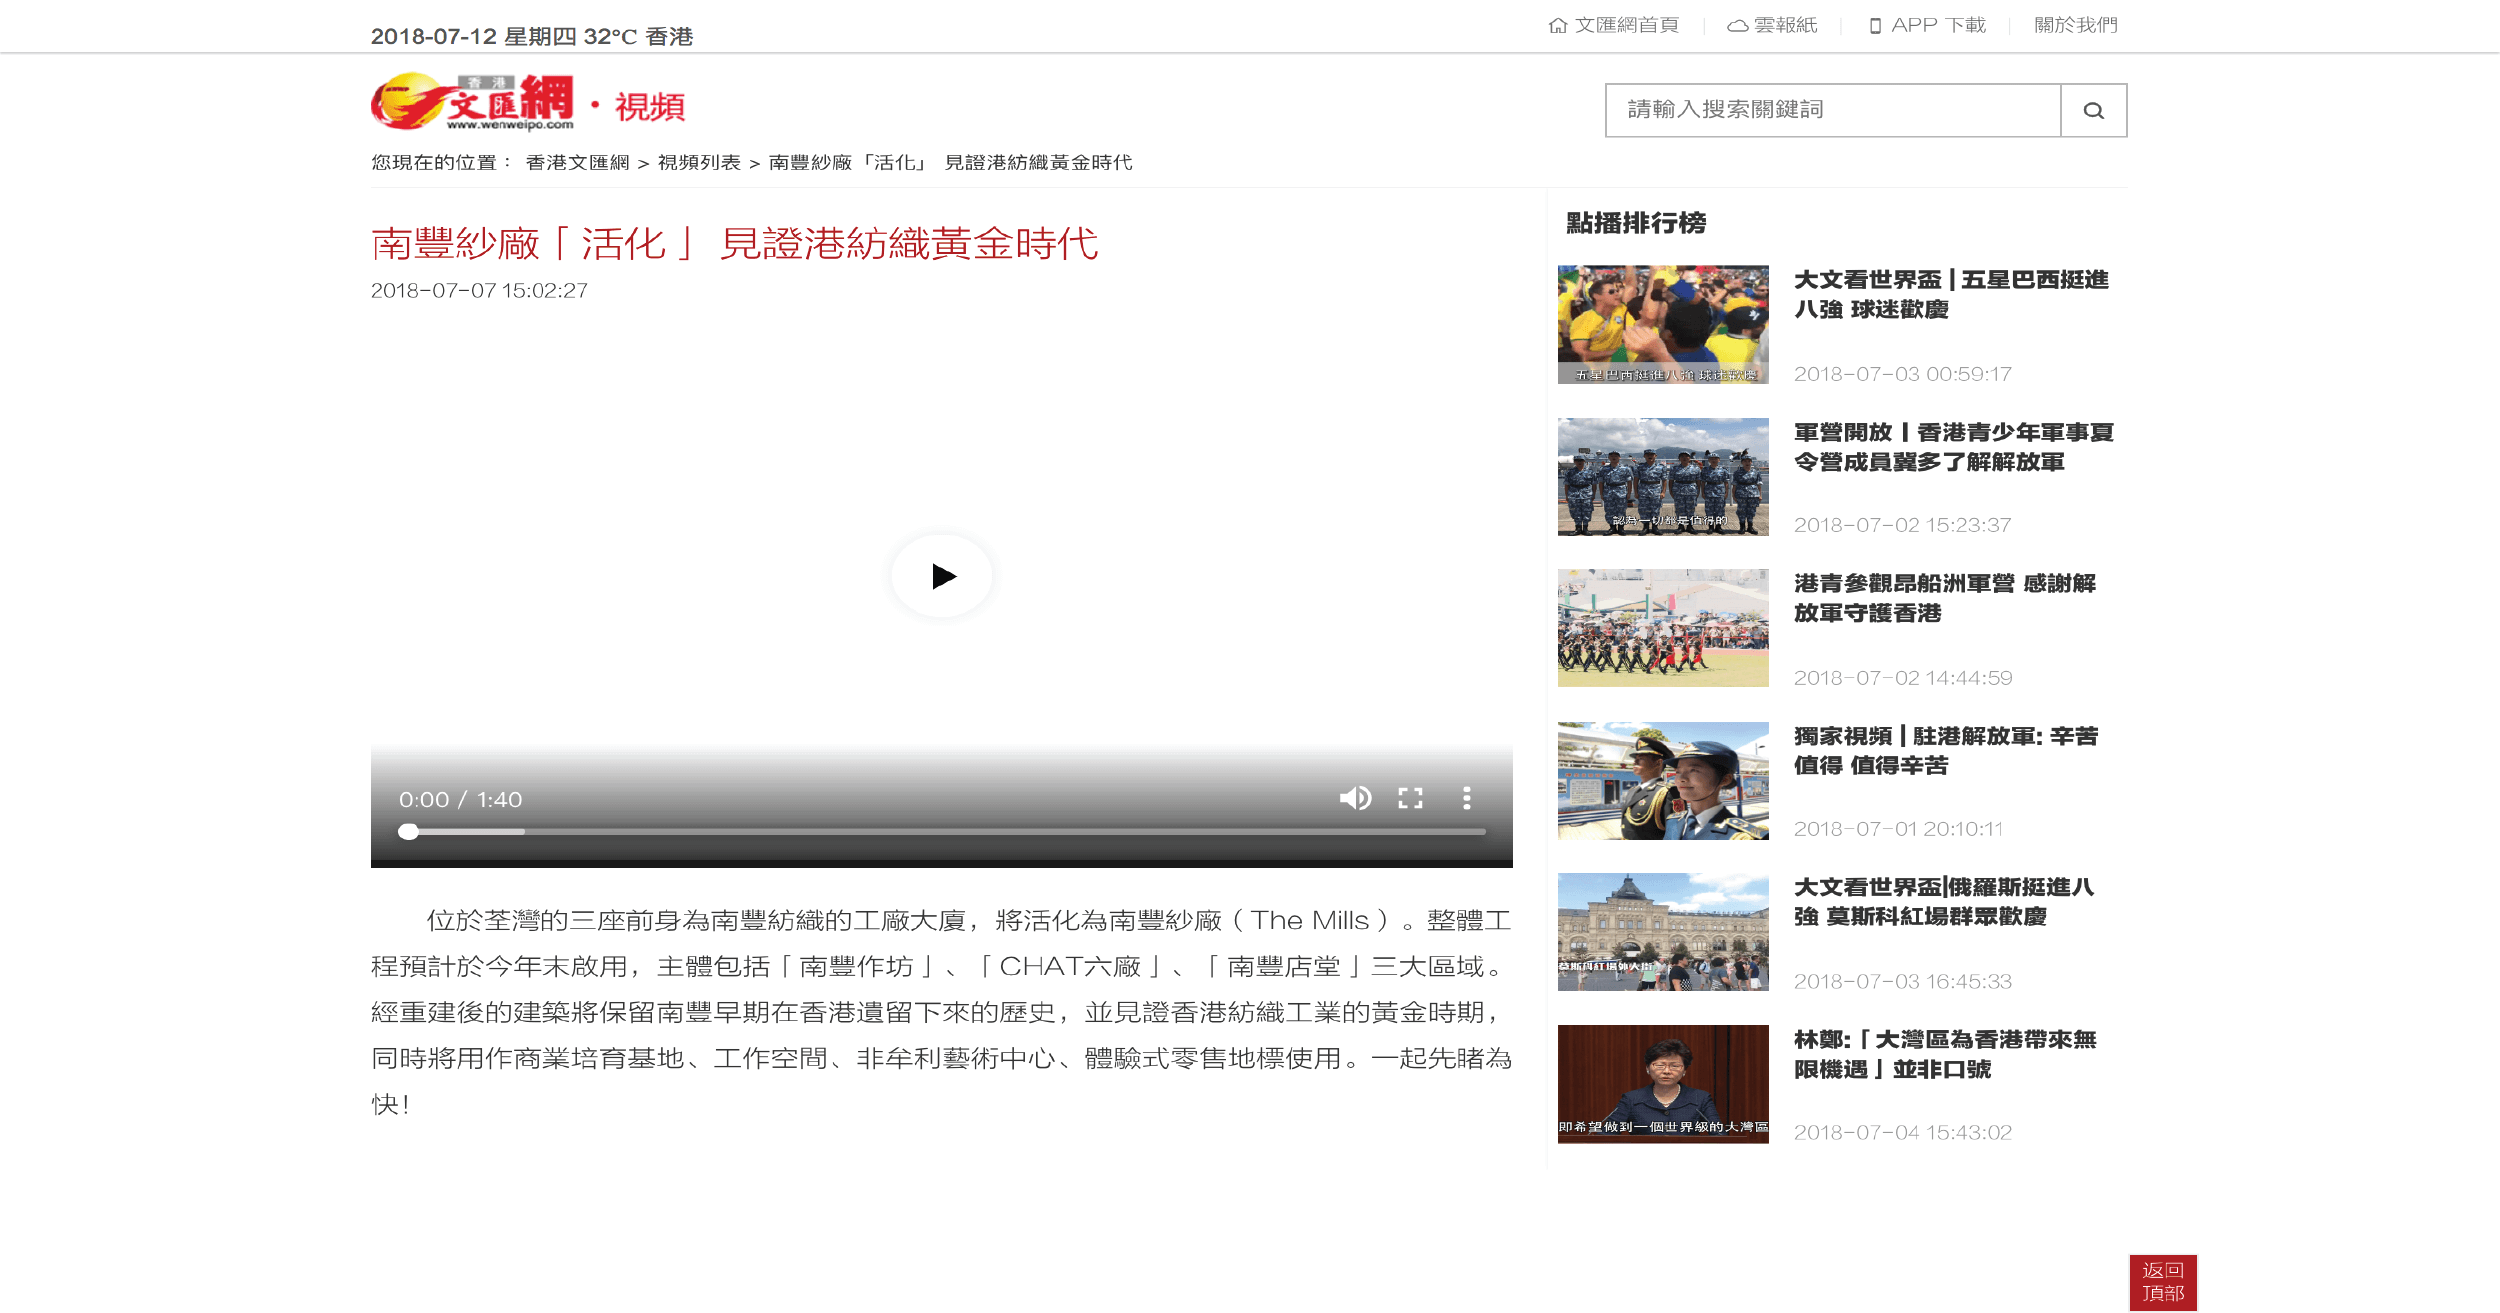Open the video's three-dot options menu
2500x1313 pixels.
click(1466, 798)
